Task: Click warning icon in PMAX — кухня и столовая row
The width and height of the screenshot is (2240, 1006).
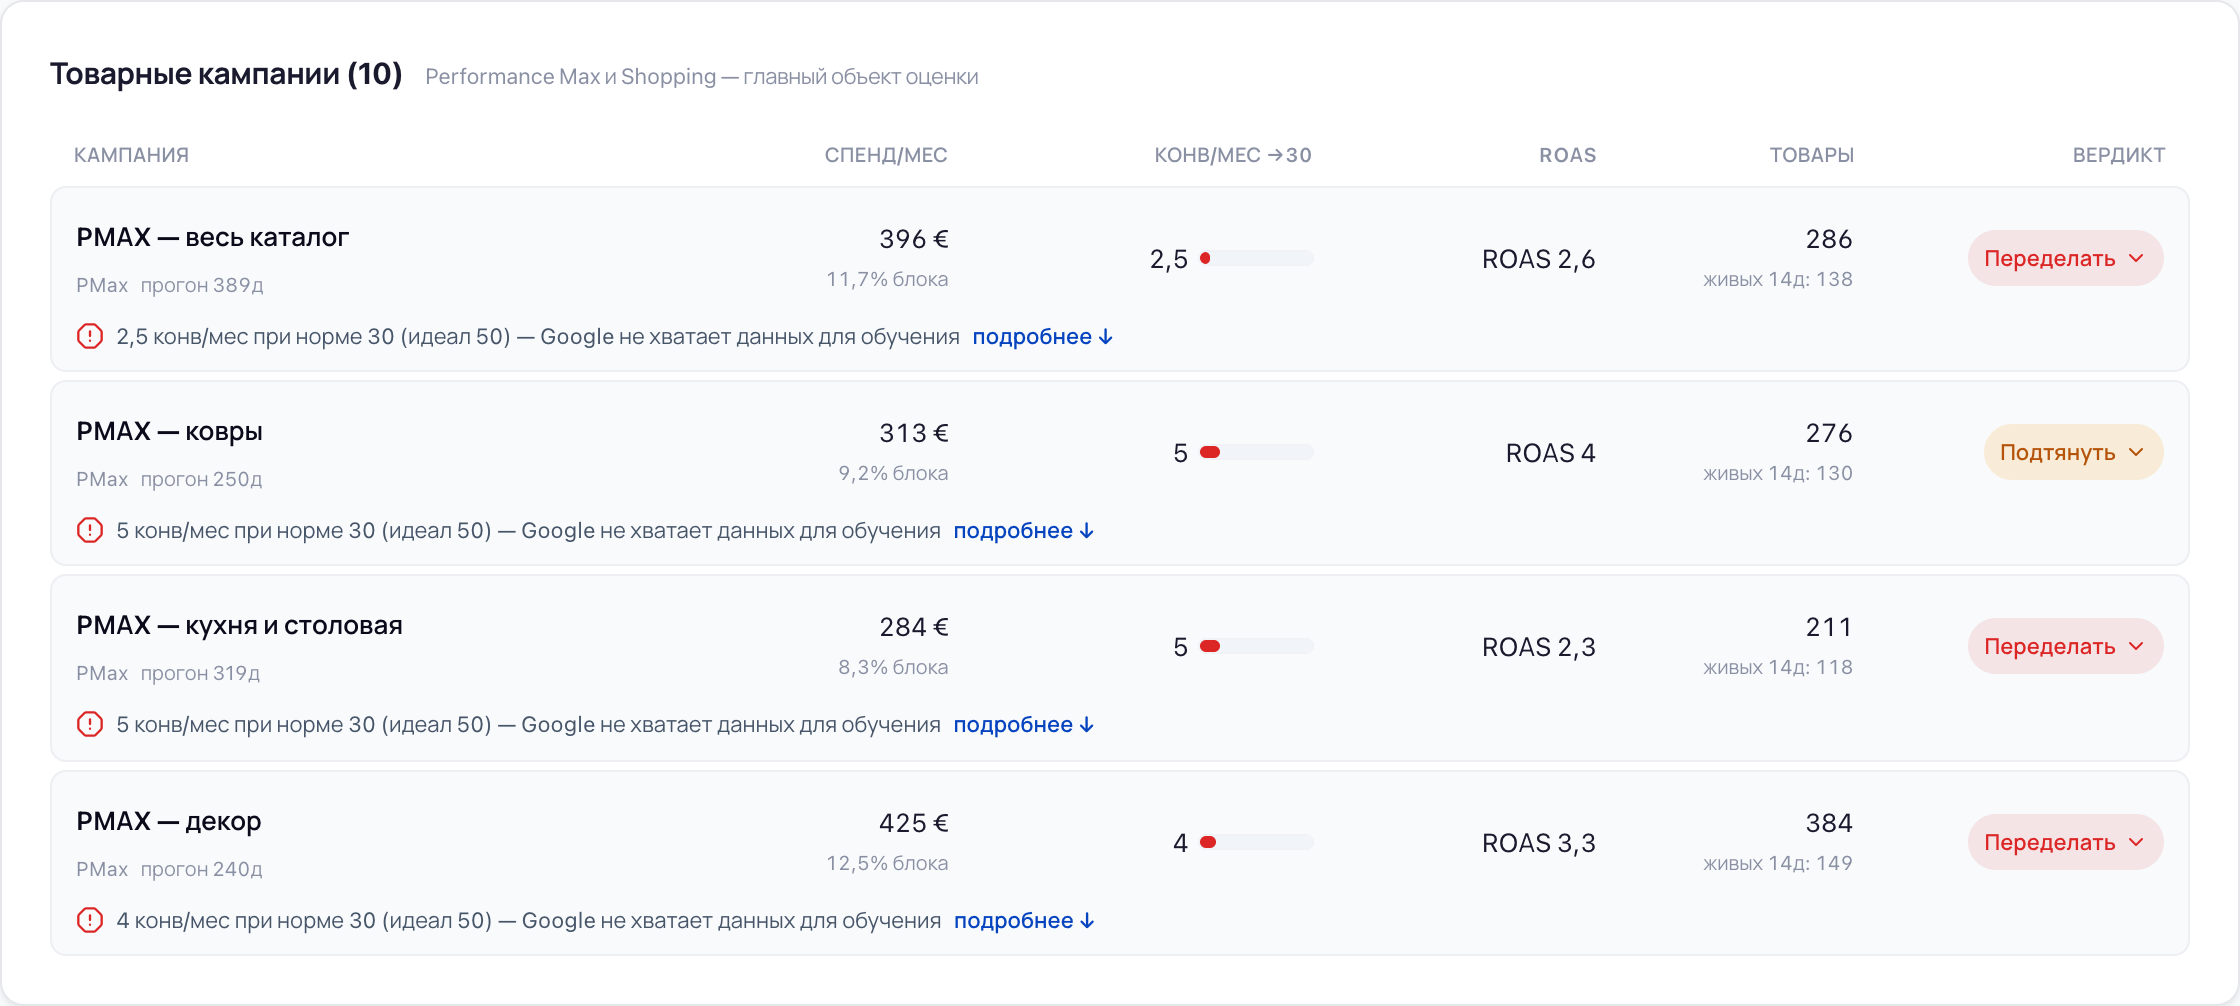Action: click(x=90, y=724)
